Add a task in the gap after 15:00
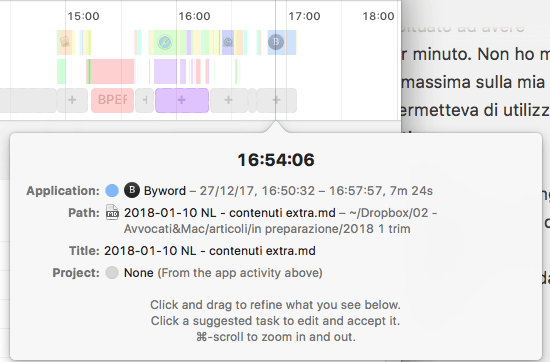Image resolution: width=550 pixels, height=362 pixels. (x=72, y=100)
